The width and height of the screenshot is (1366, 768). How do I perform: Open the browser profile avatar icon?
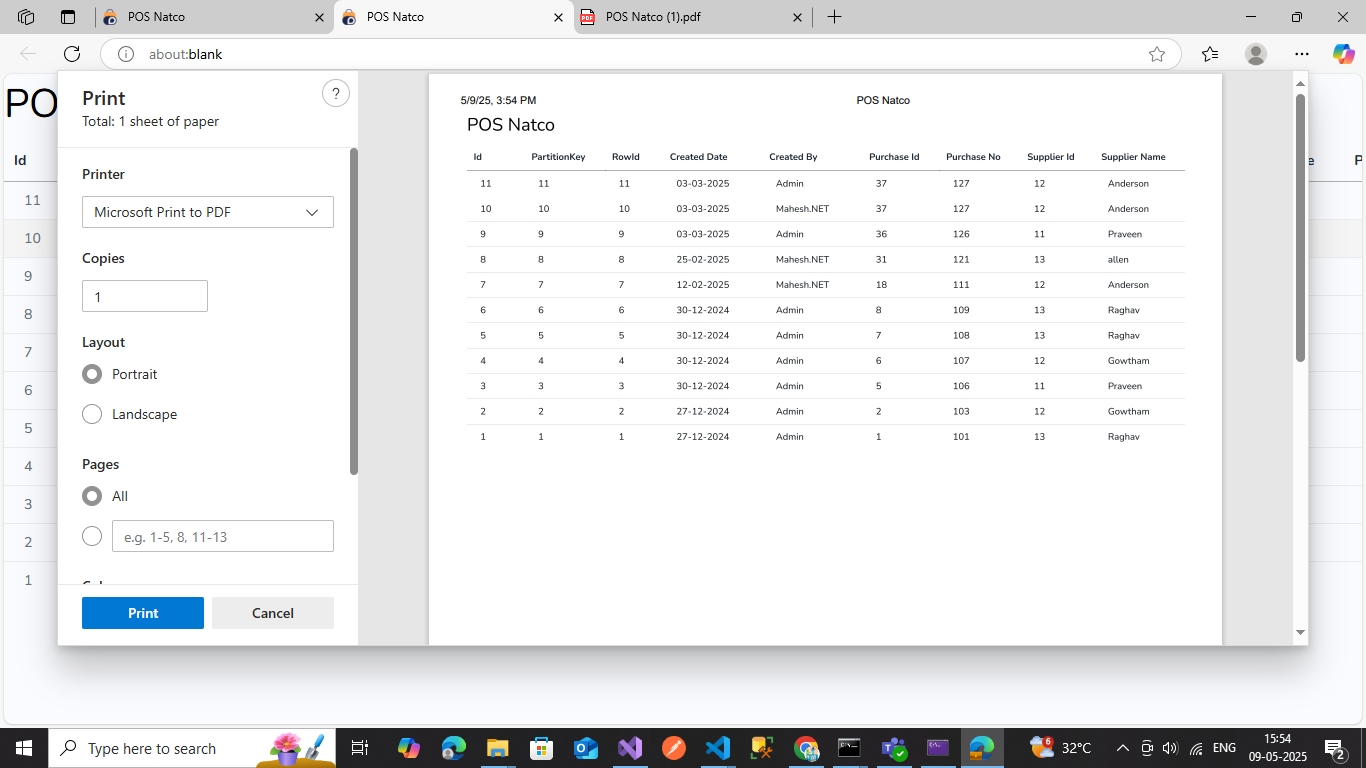pos(1256,54)
